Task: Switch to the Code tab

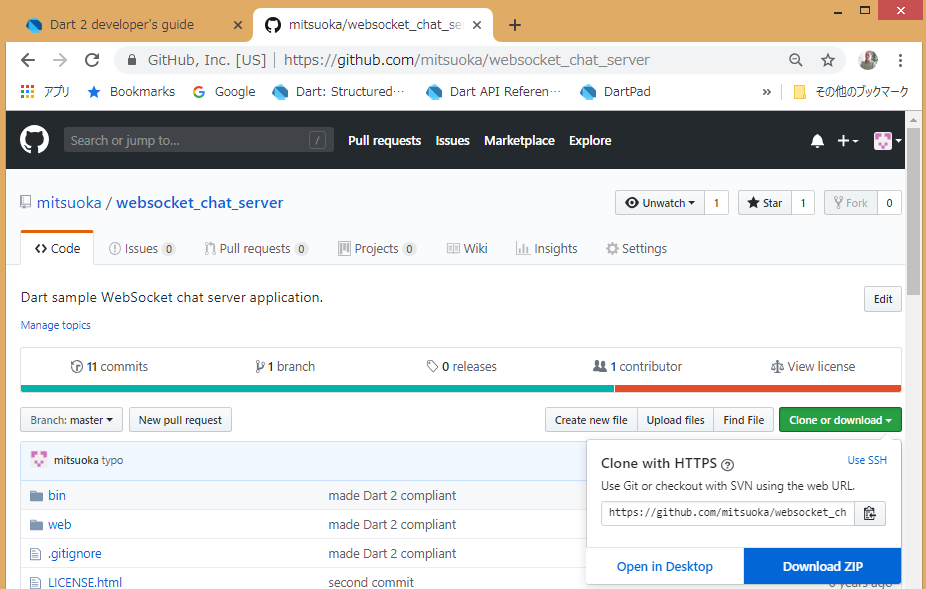Action: pyautogui.click(x=57, y=248)
